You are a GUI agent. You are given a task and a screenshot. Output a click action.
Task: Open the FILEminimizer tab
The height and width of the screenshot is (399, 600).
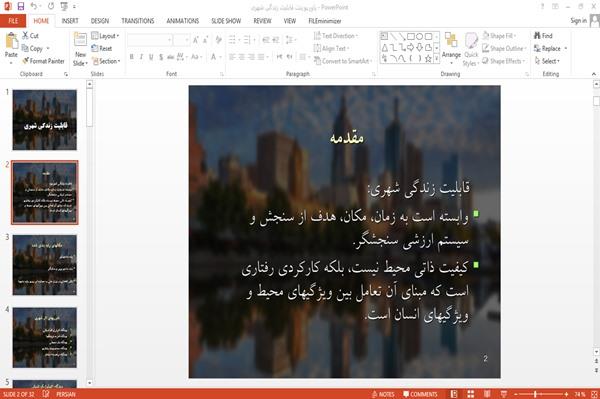[324, 21]
